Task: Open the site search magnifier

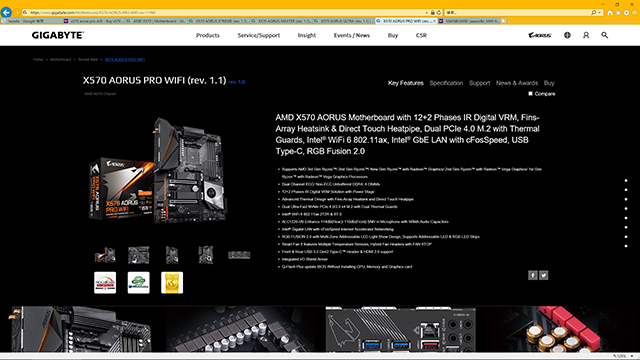Action: point(604,36)
